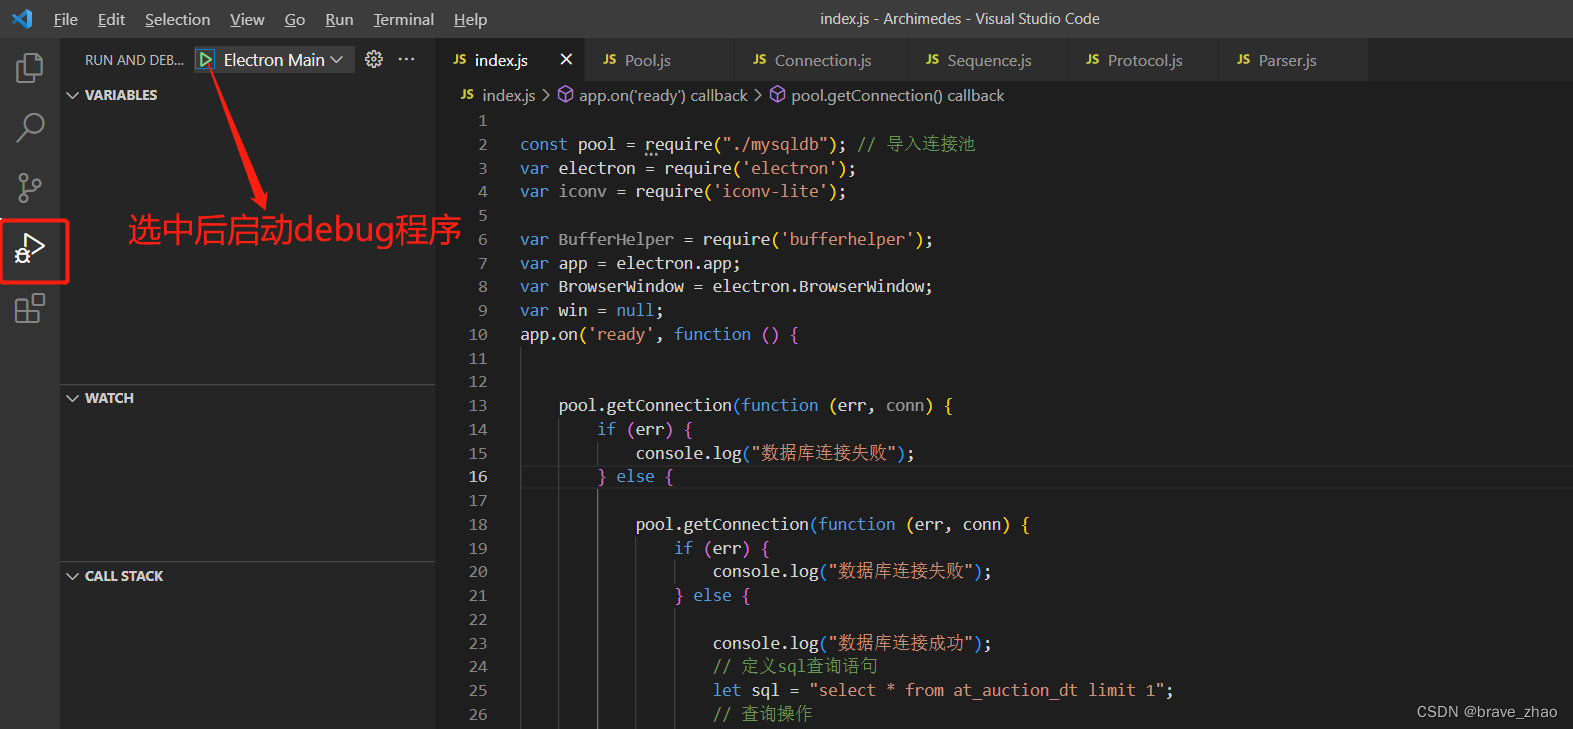Open the File menu

point(66,19)
